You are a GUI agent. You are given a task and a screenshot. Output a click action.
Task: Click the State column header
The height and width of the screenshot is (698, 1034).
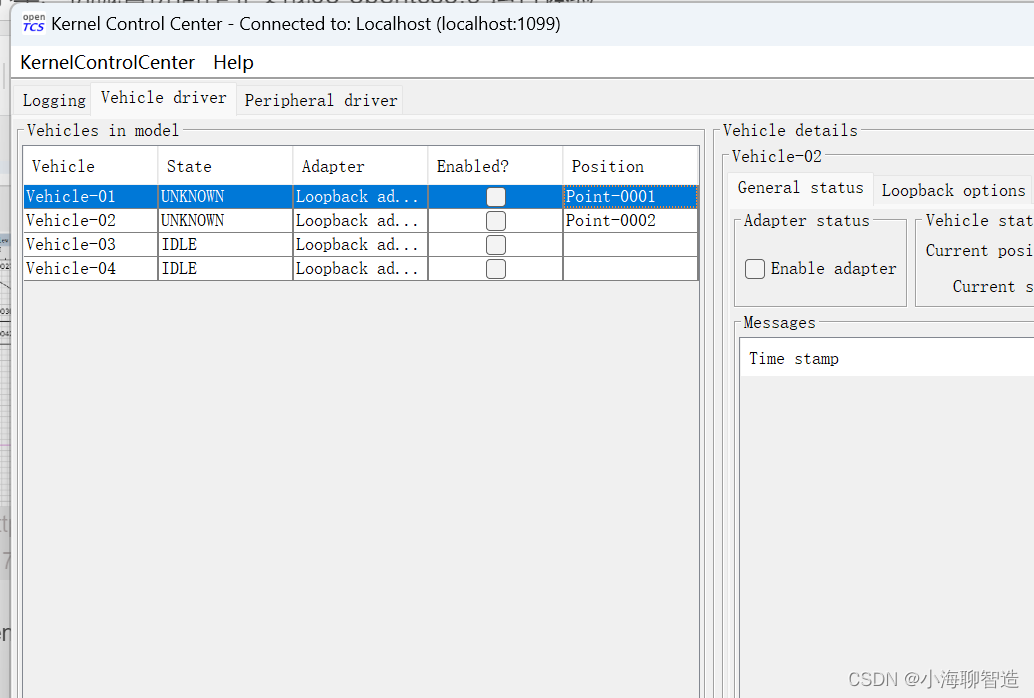[x=226, y=166]
